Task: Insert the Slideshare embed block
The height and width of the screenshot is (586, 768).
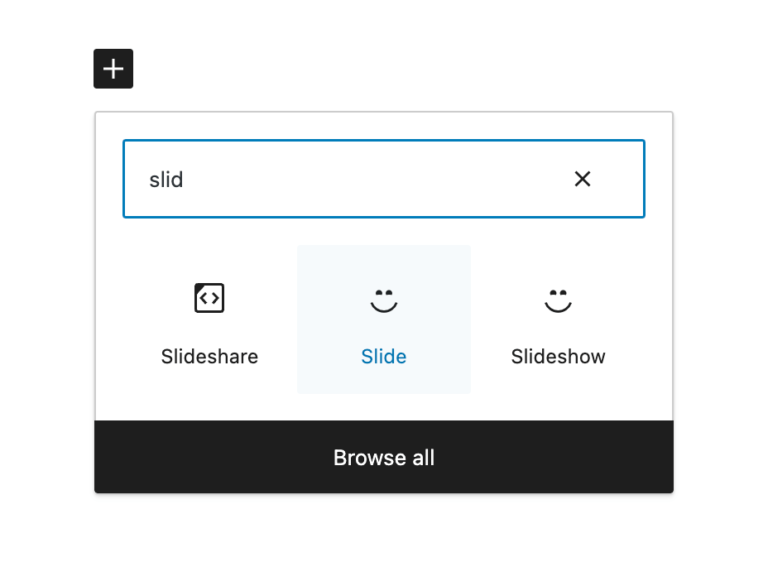Action: click(x=210, y=319)
